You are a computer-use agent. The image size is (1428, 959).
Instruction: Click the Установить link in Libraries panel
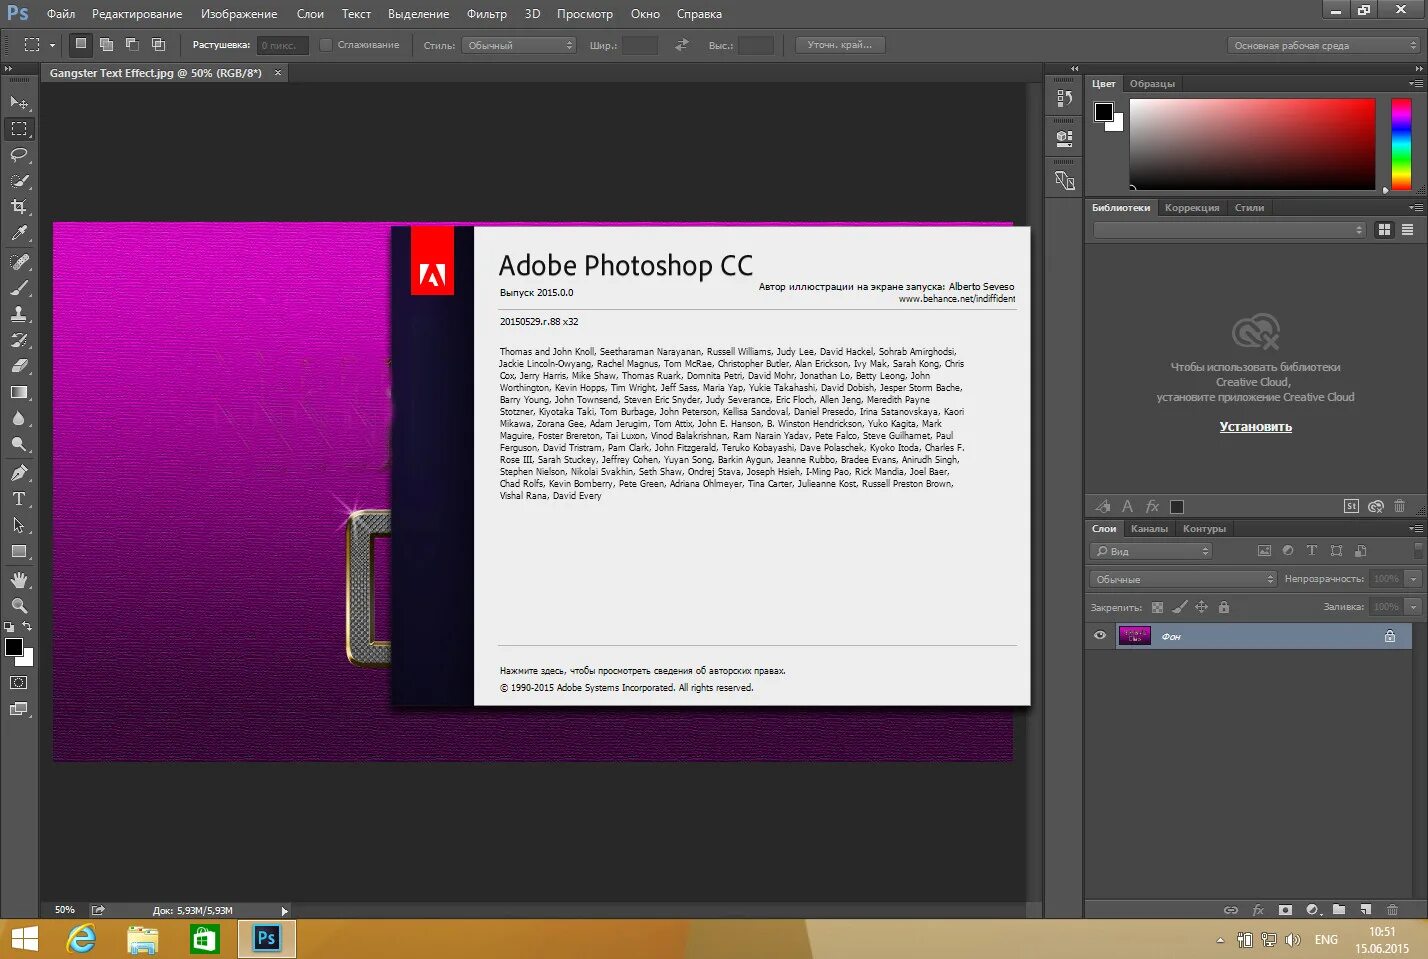[x=1256, y=427]
